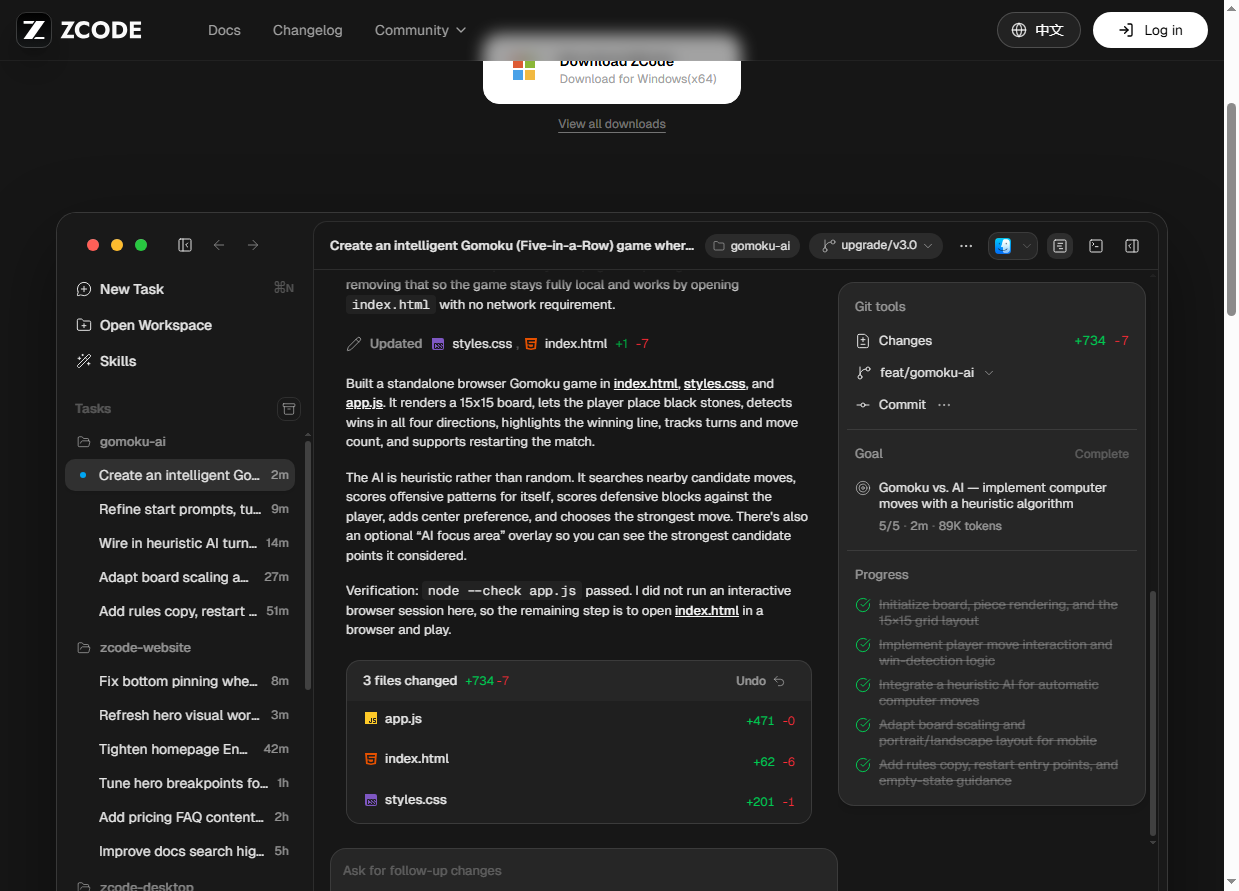This screenshot has height=891, width=1239.
Task: Toggle the Initialize board progress checkmark
Action: coord(863,605)
